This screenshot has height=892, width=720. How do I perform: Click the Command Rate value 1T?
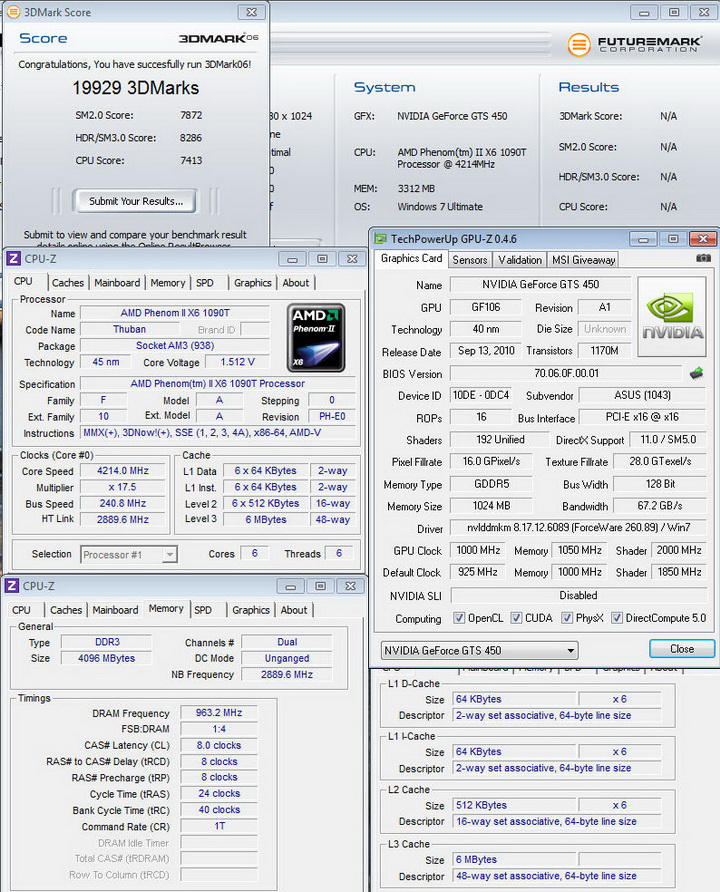(x=219, y=826)
